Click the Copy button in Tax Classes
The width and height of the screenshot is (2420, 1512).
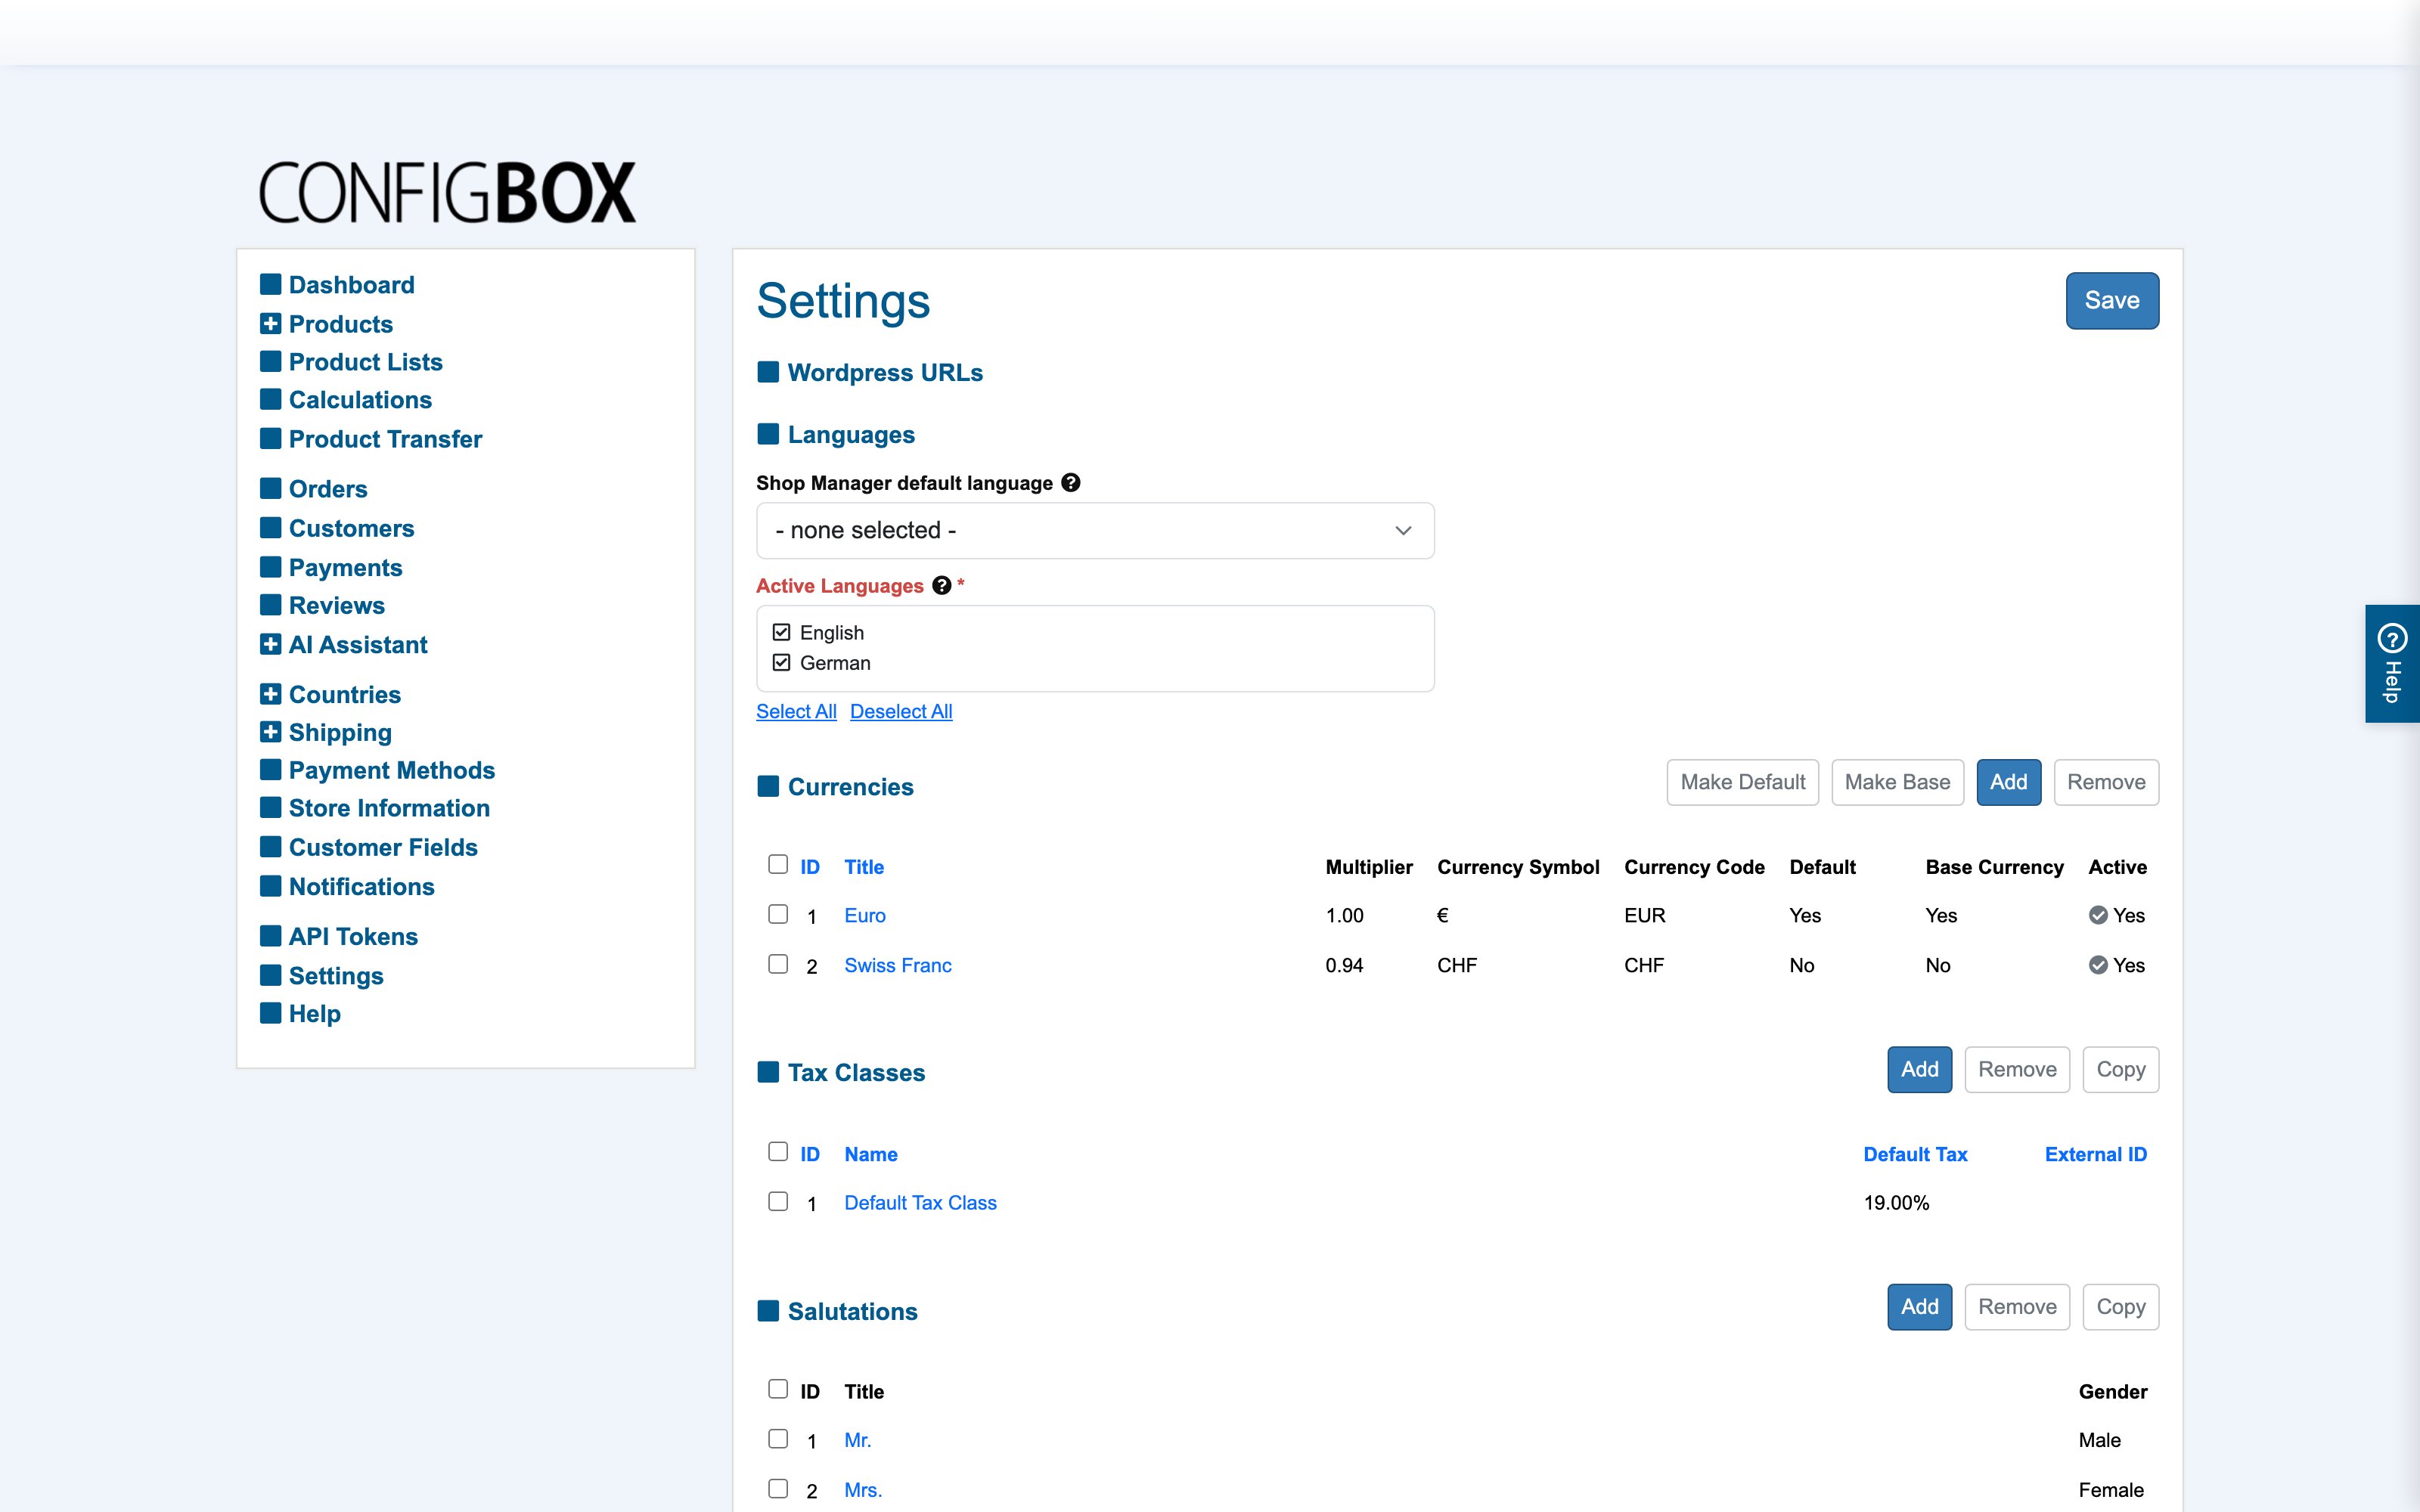click(x=2120, y=1069)
